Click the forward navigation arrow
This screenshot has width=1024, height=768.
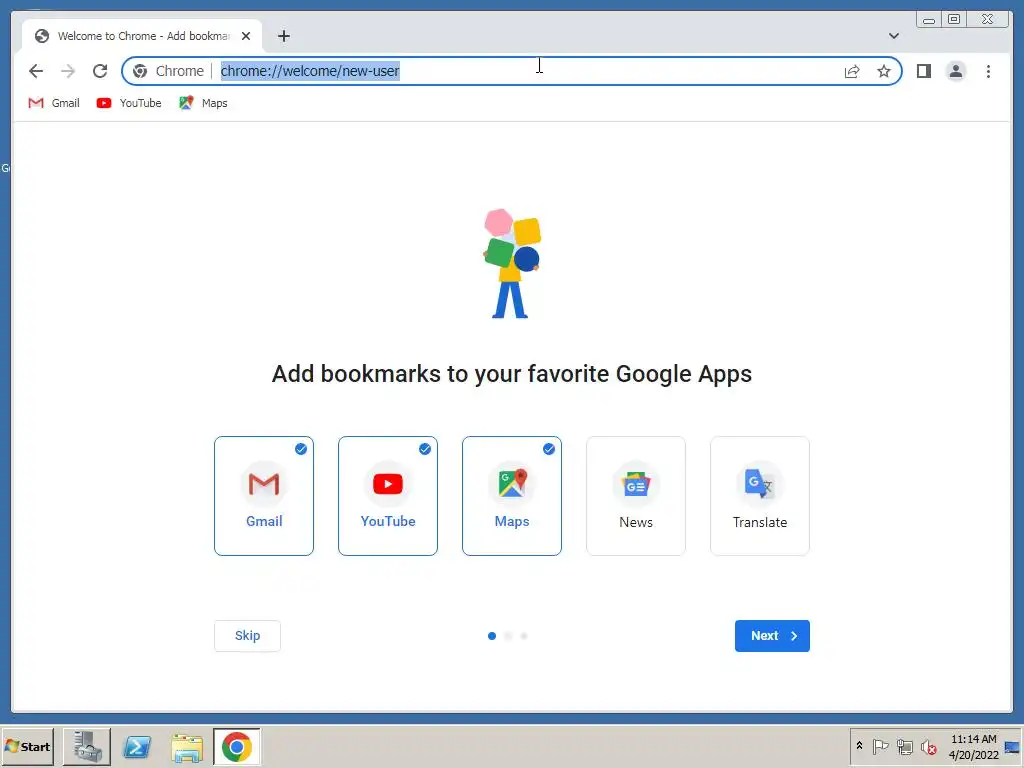tap(68, 71)
